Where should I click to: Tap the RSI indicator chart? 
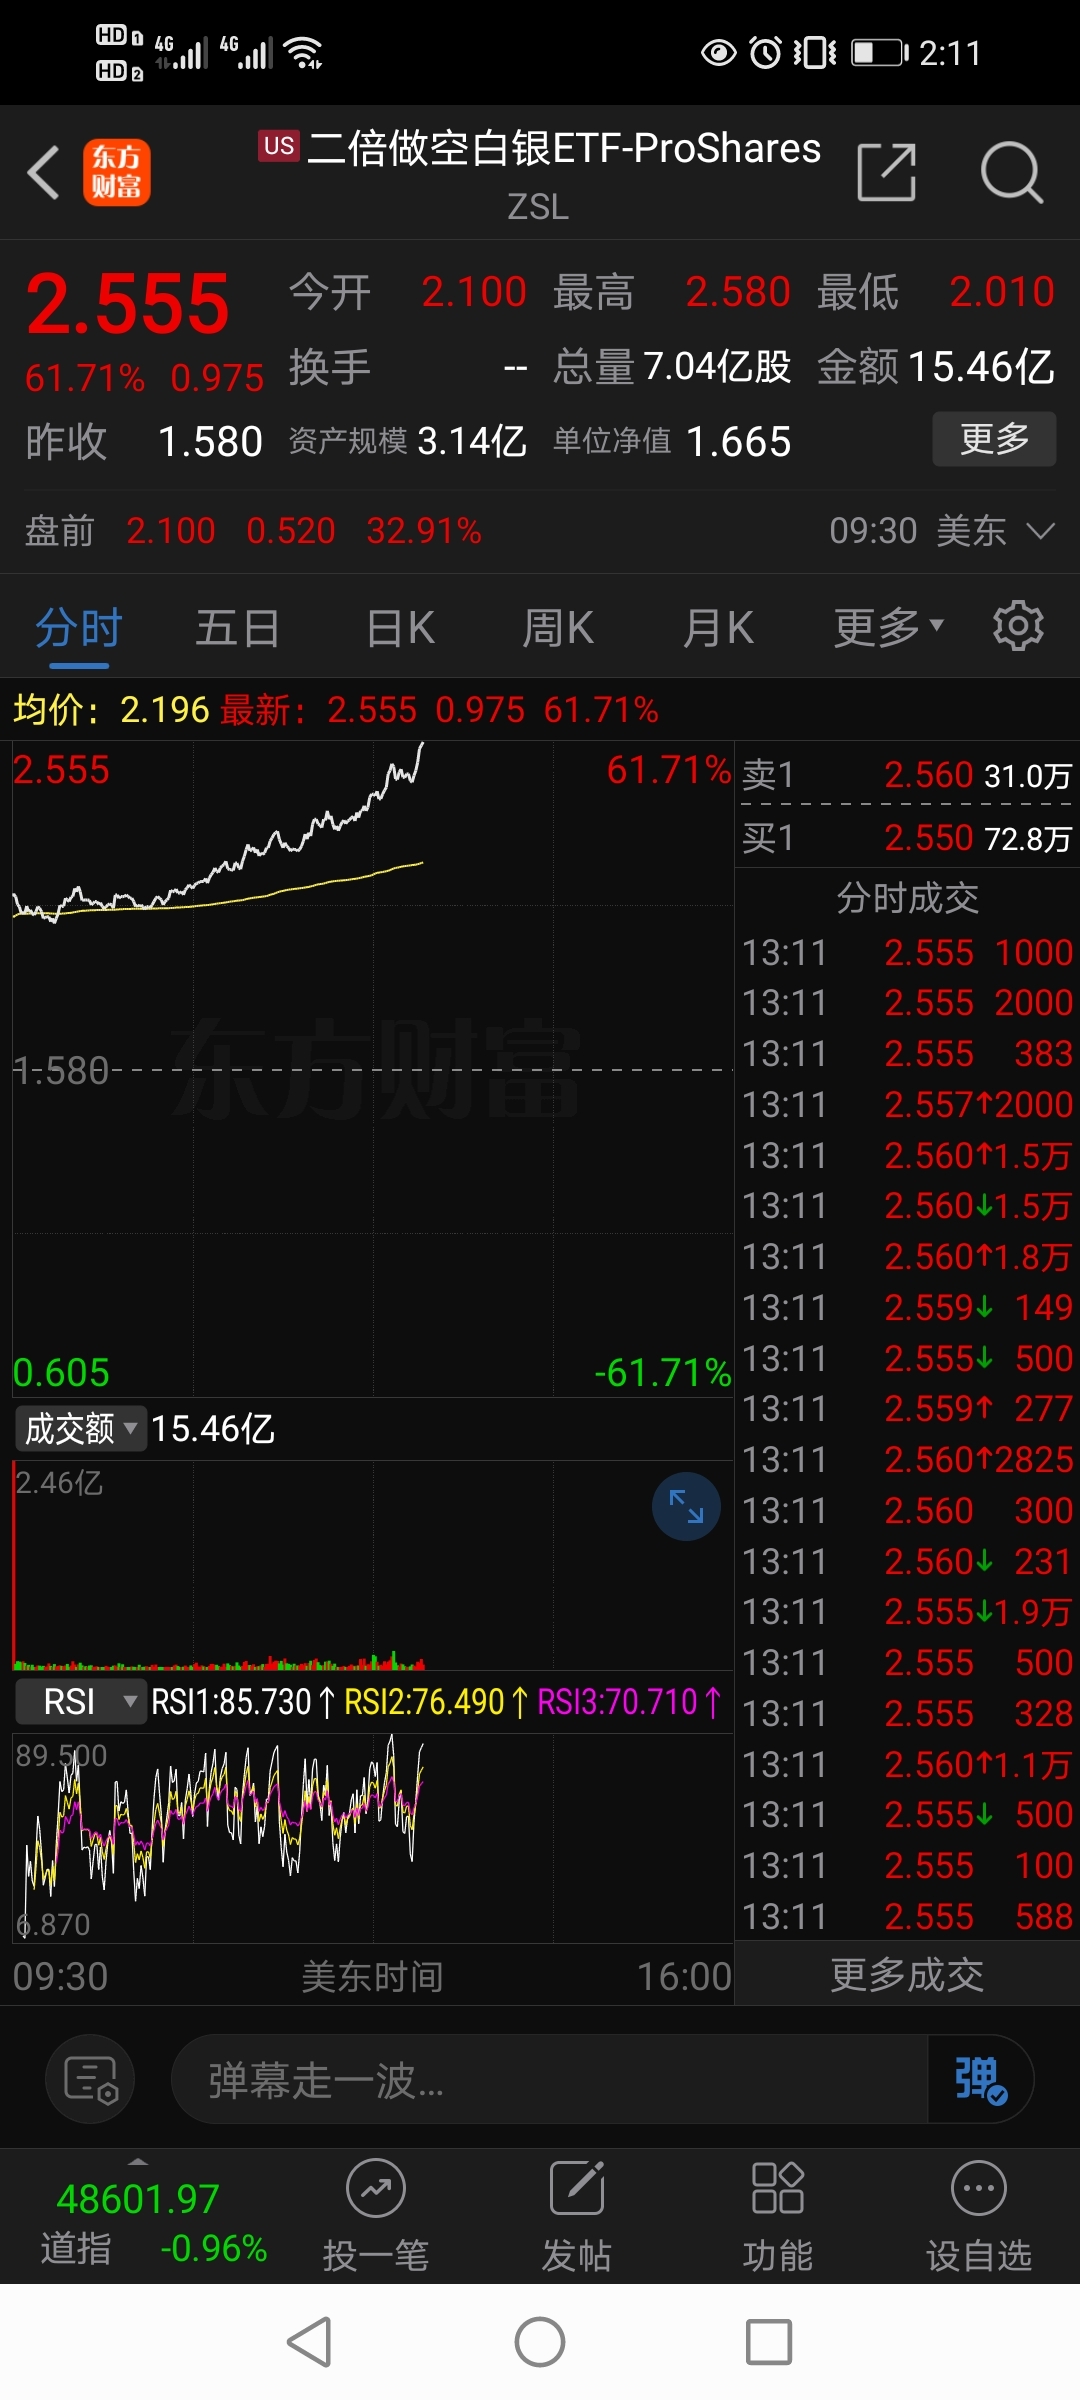pos(372,1838)
